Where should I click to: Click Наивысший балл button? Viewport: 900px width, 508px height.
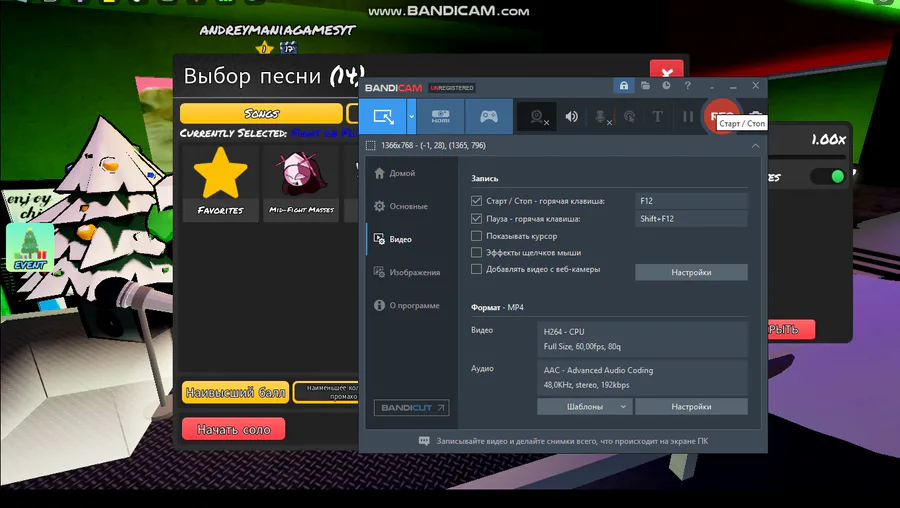click(235, 393)
